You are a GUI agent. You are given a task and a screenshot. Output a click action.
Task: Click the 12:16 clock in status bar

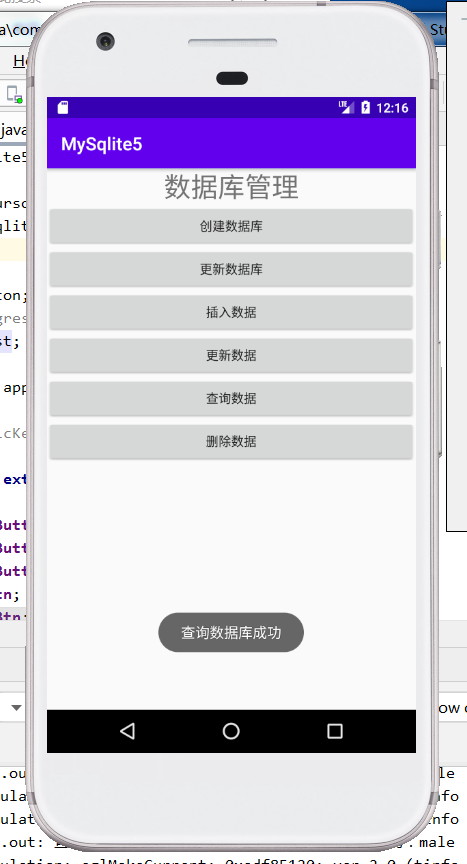point(392,107)
